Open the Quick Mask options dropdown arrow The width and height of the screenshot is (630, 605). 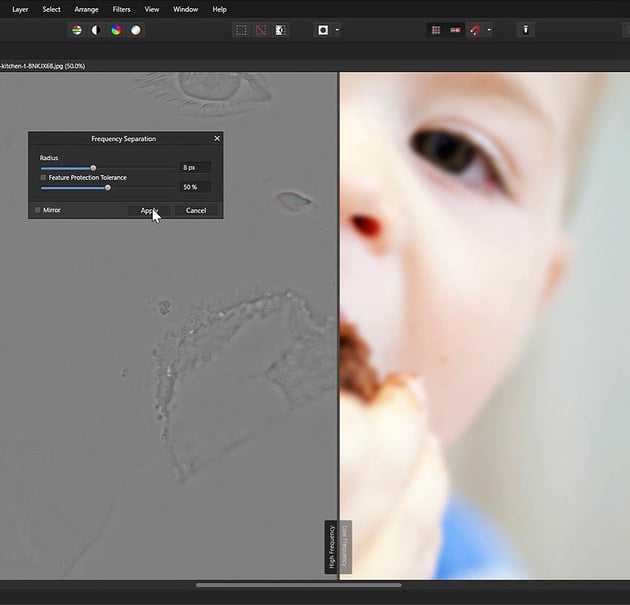point(337,30)
